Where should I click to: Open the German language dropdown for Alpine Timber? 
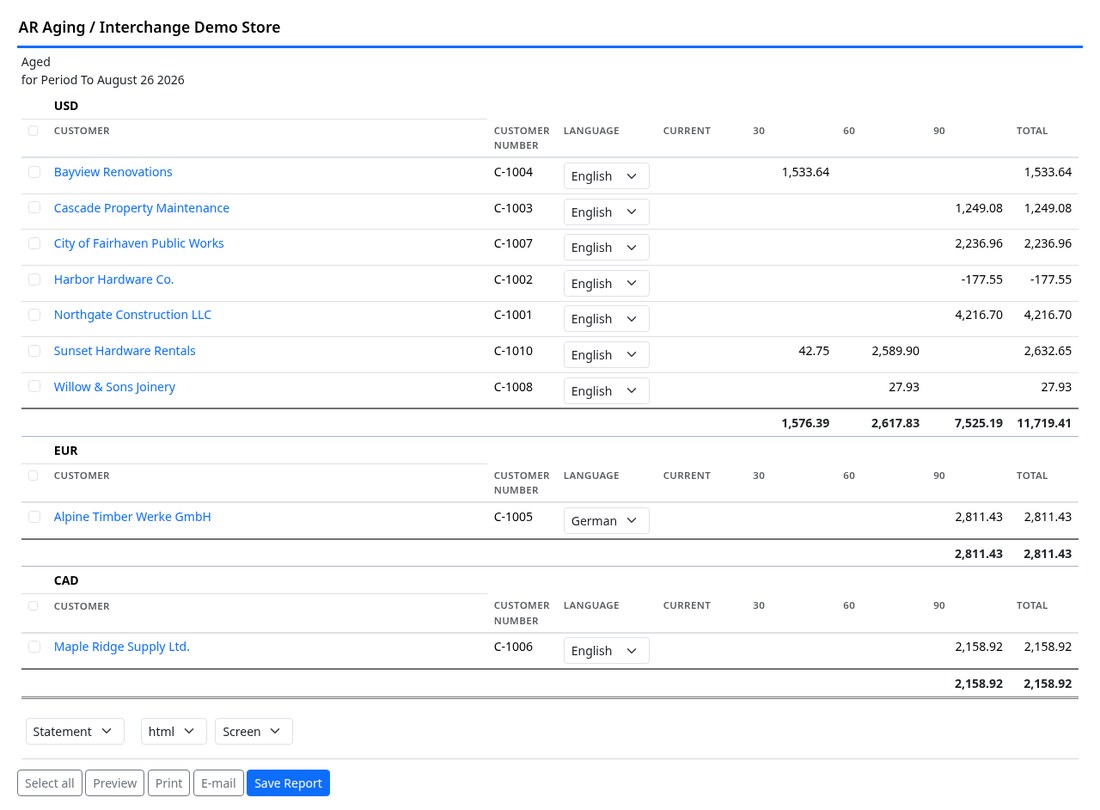click(x=606, y=520)
